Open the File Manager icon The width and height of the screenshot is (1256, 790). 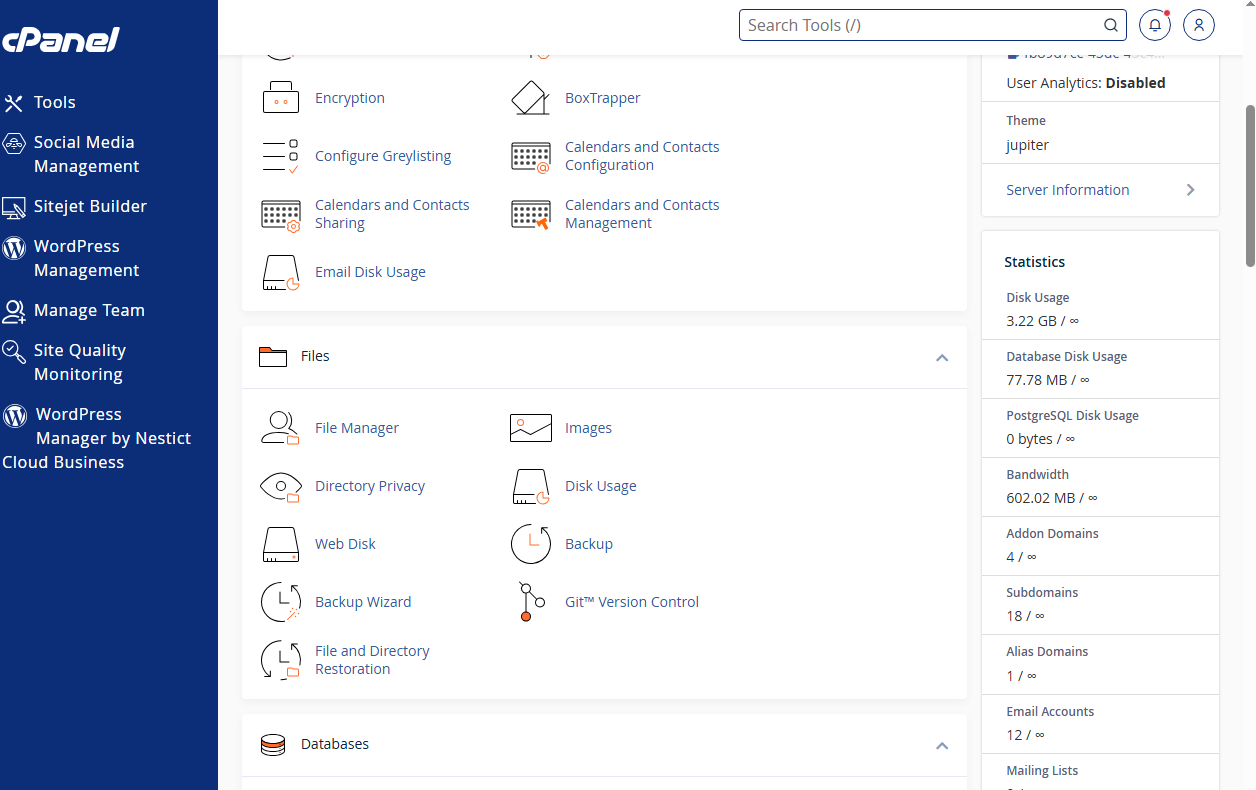point(280,428)
